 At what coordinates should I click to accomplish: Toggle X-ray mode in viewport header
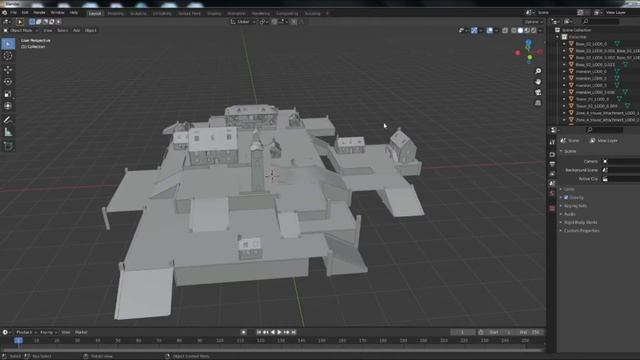click(505, 30)
